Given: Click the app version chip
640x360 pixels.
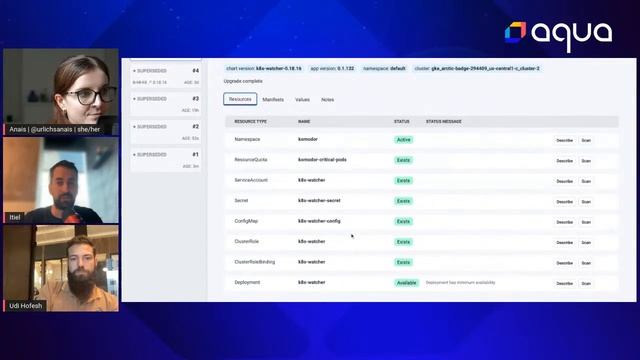Looking at the screenshot, I should [x=332, y=69].
